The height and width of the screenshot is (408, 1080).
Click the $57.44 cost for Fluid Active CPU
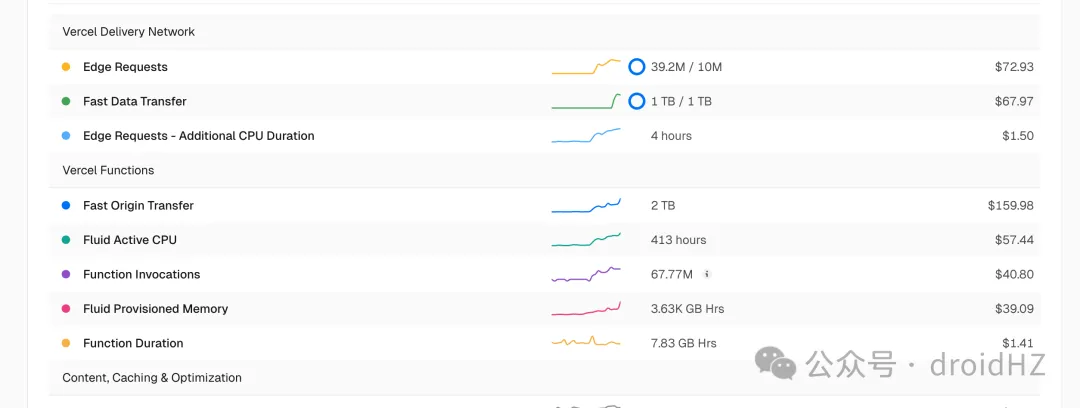point(1014,240)
